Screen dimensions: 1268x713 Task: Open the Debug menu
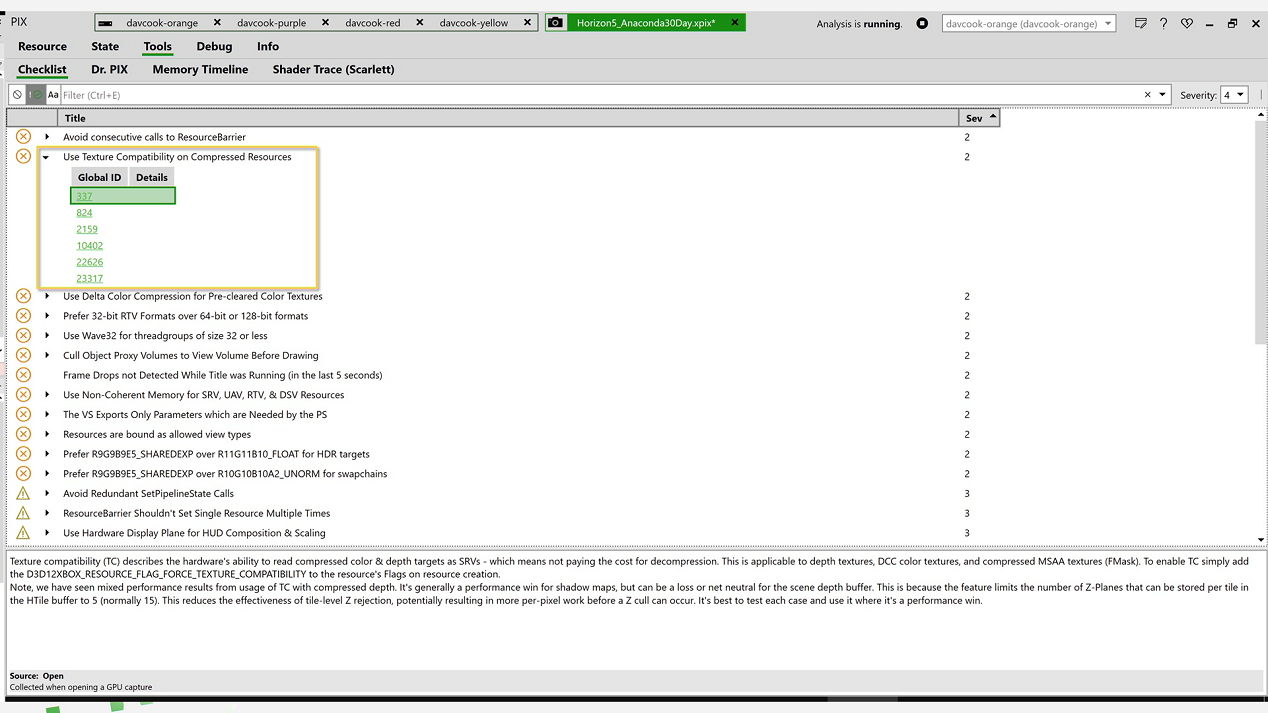tap(214, 46)
